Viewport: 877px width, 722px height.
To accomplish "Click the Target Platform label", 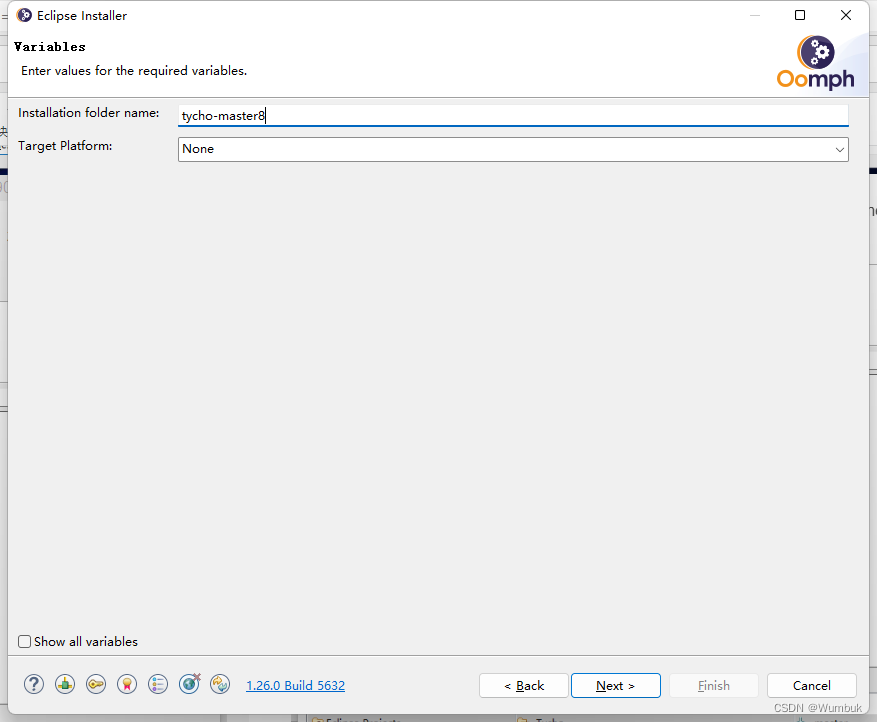I will coord(65,146).
